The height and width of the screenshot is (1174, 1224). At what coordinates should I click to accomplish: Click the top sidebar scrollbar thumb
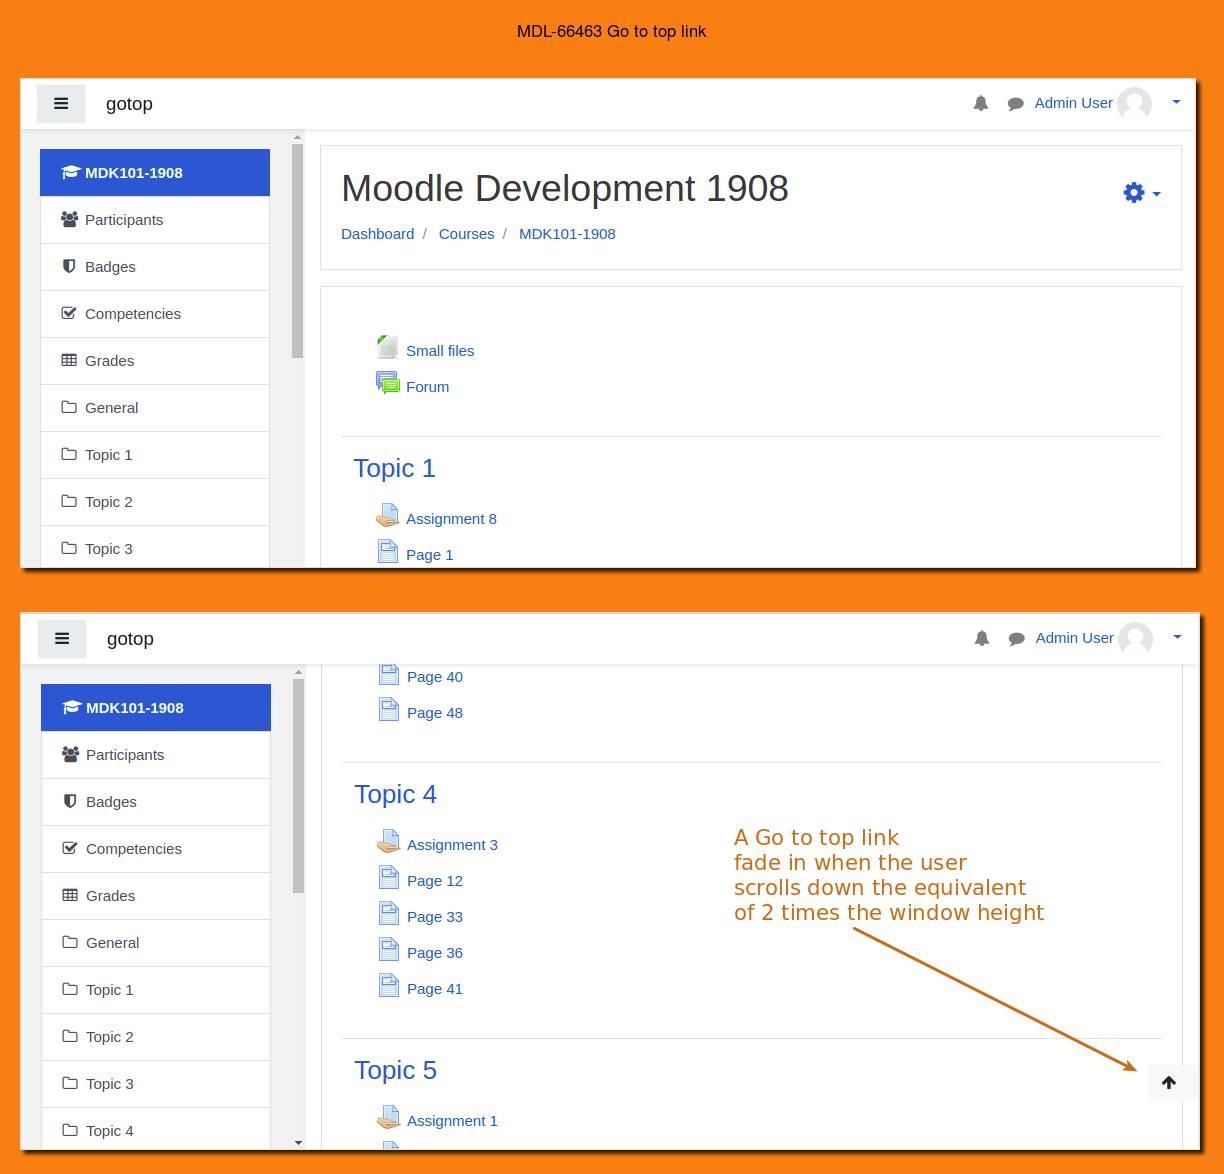tap(297, 251)
